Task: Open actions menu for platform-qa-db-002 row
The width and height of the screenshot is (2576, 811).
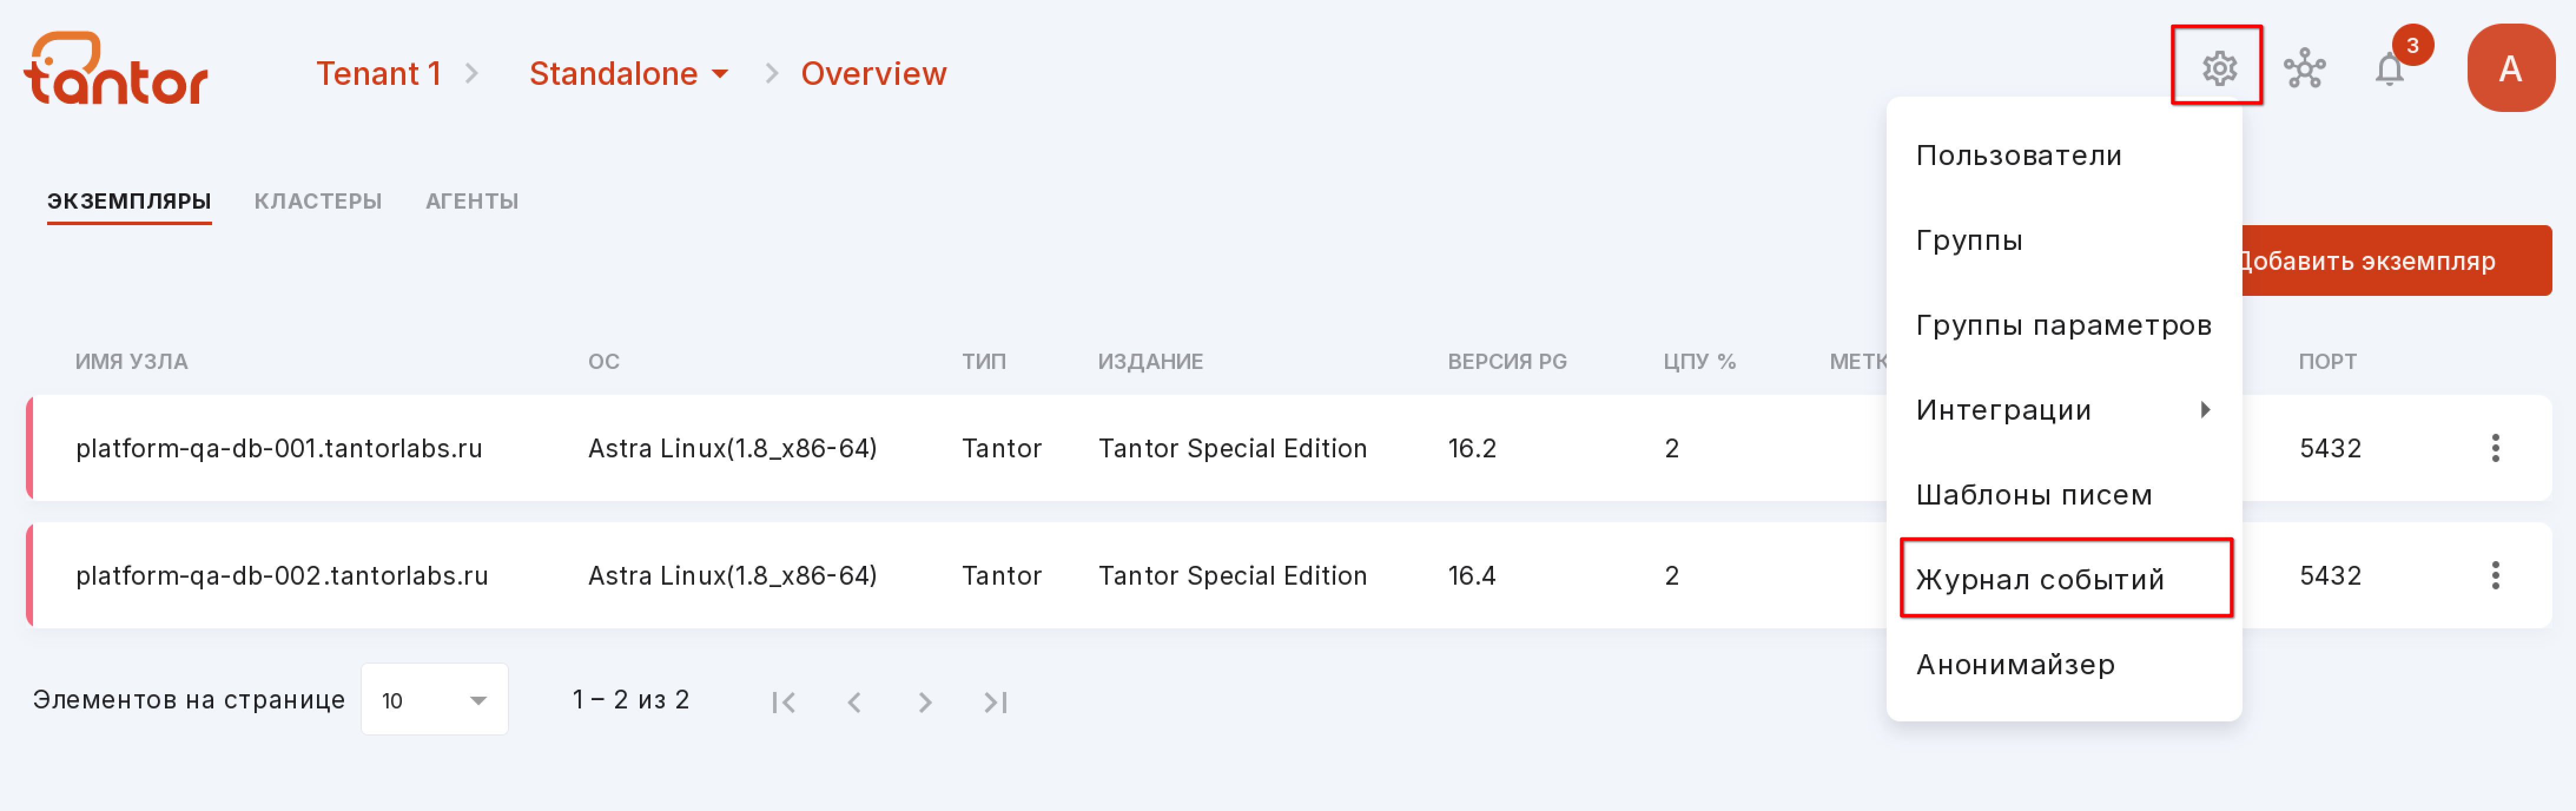Action: [x=2495, y=575]
